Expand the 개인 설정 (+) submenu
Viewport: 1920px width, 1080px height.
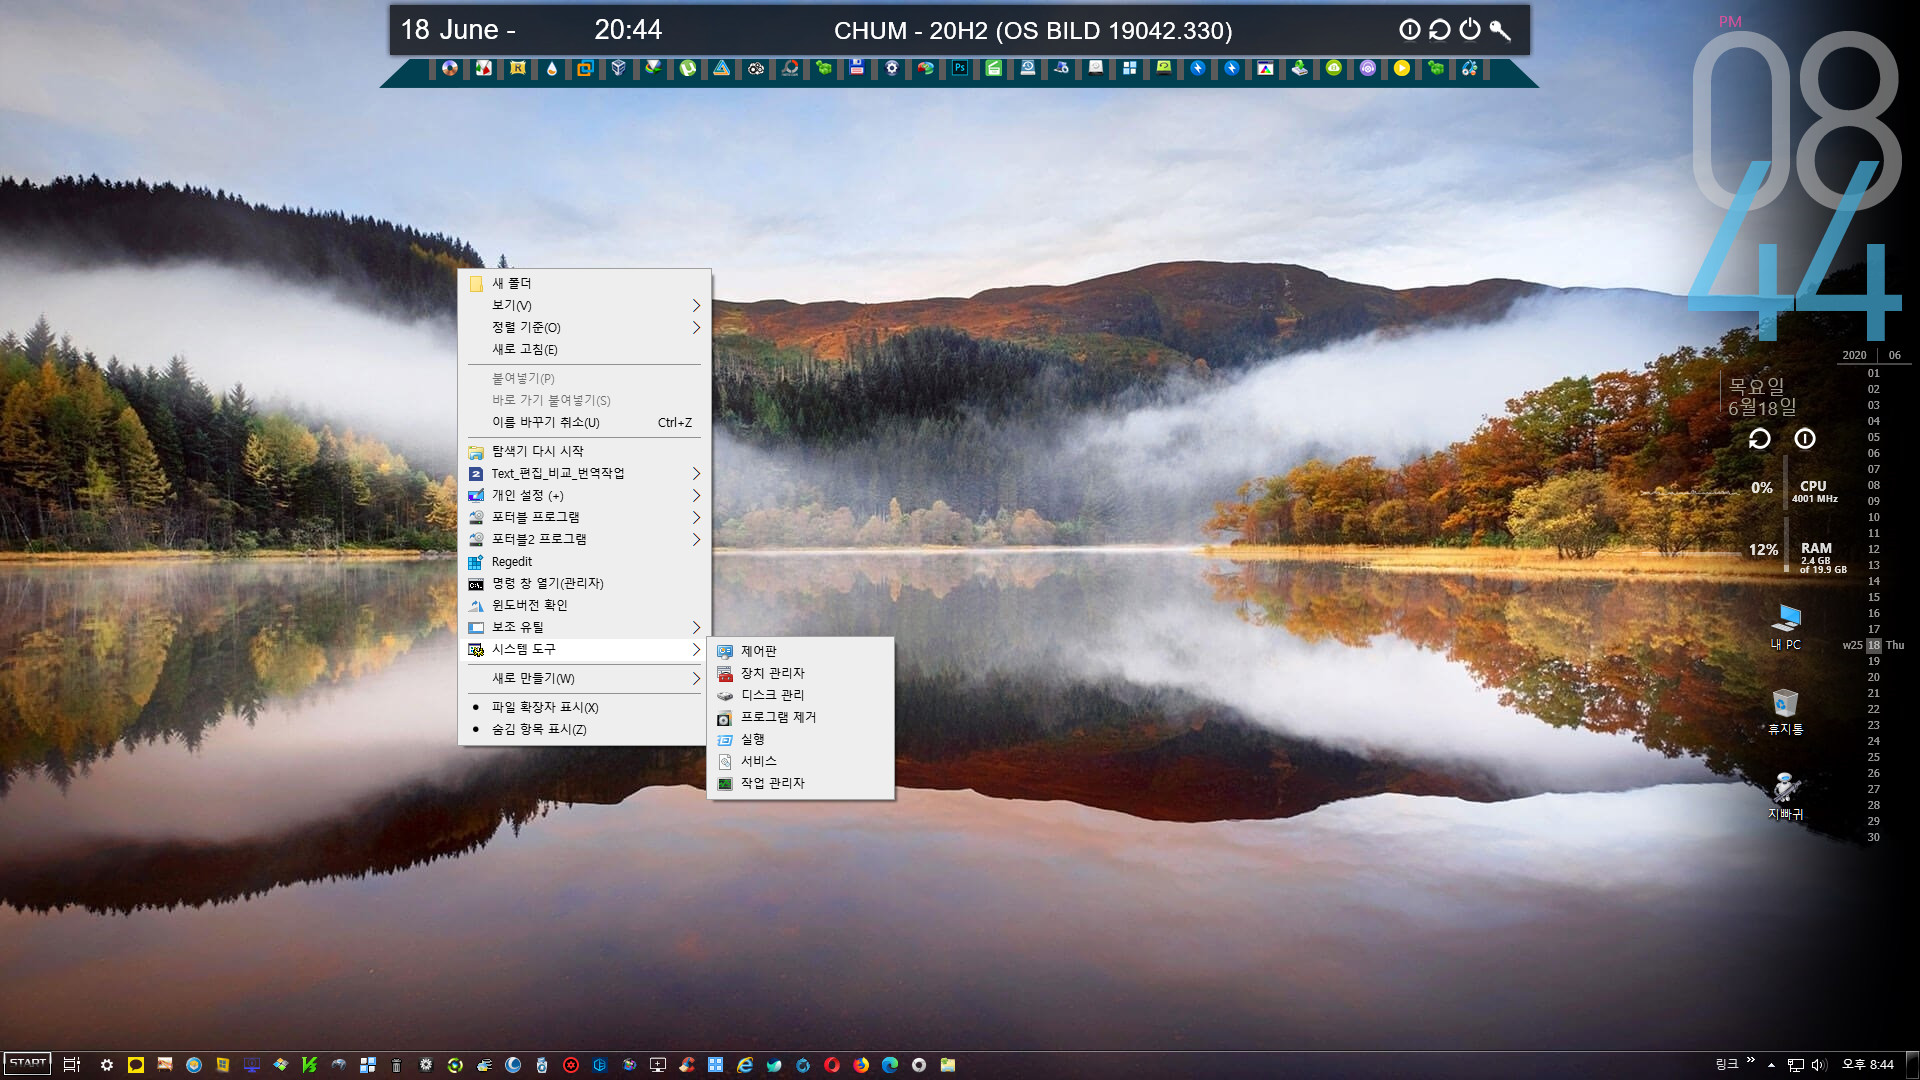point(584,495)
